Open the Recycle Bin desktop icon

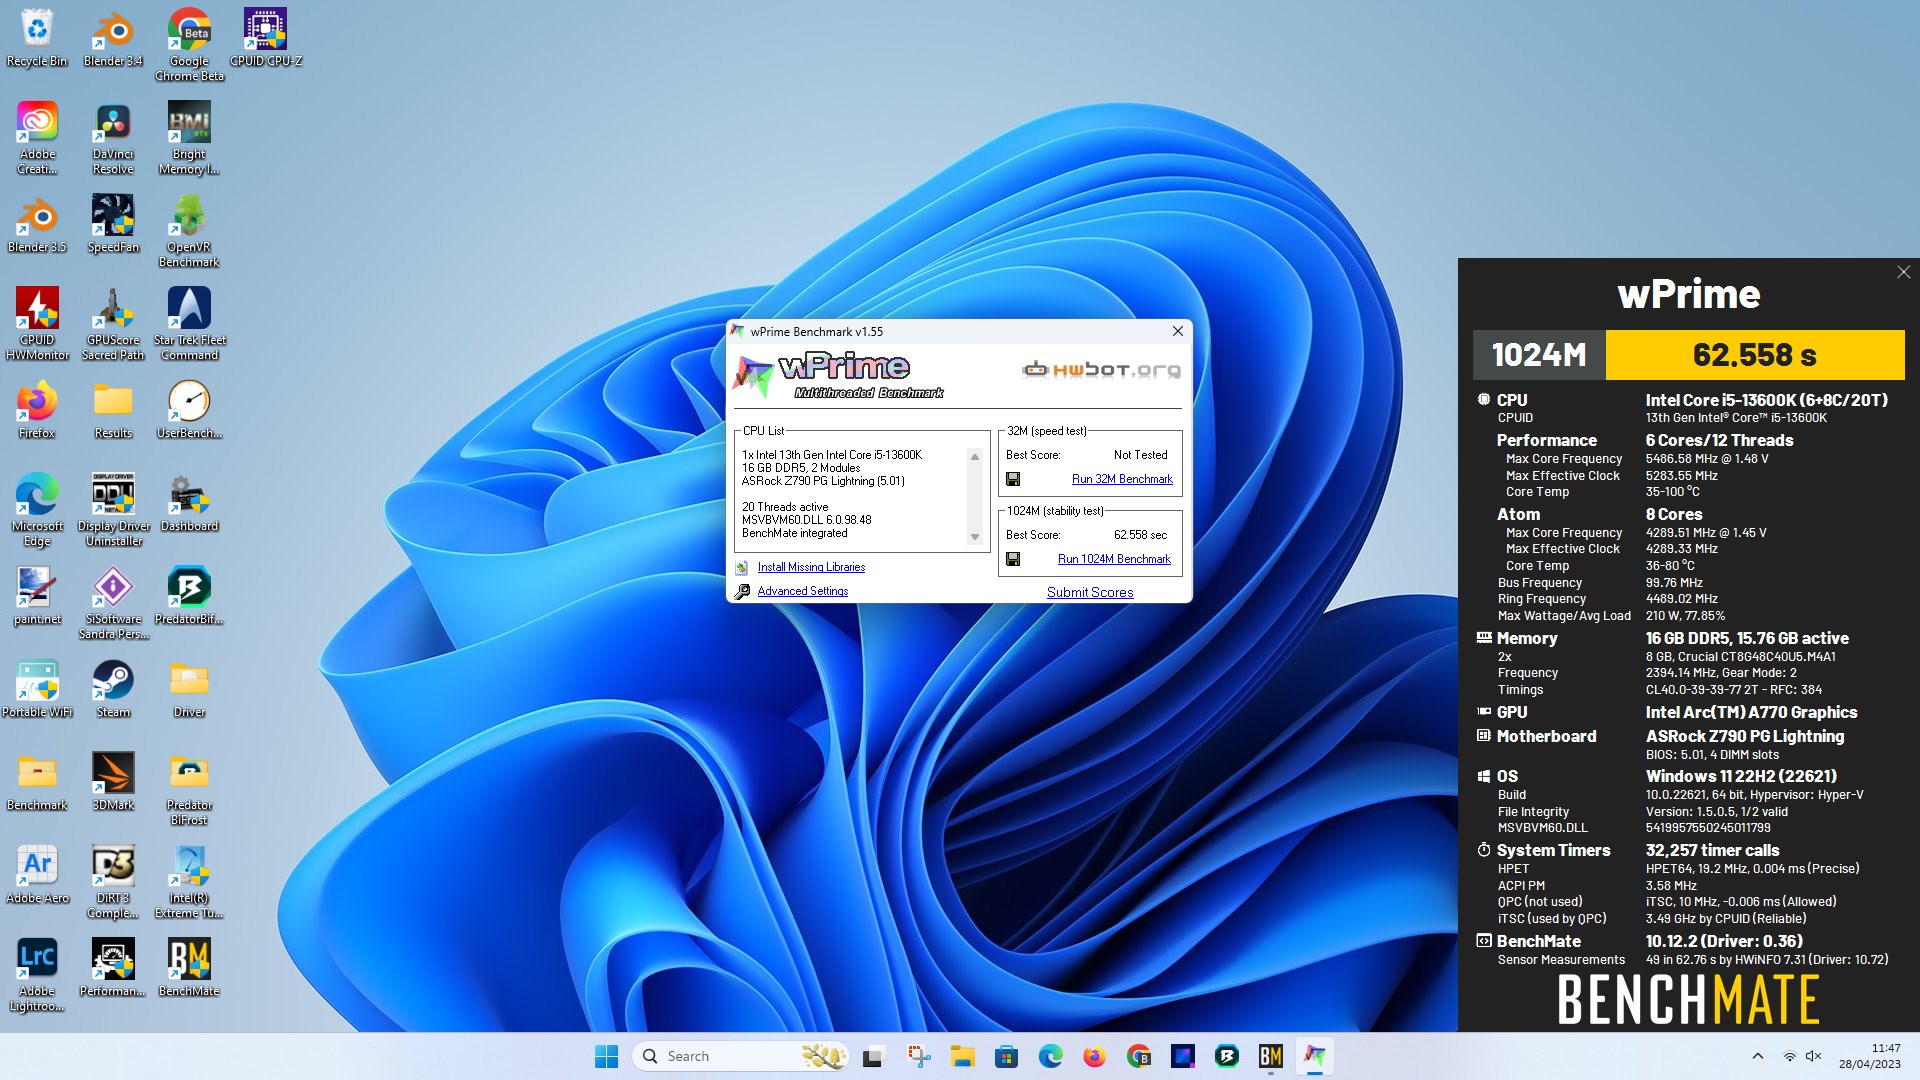[x=37, y=38]
